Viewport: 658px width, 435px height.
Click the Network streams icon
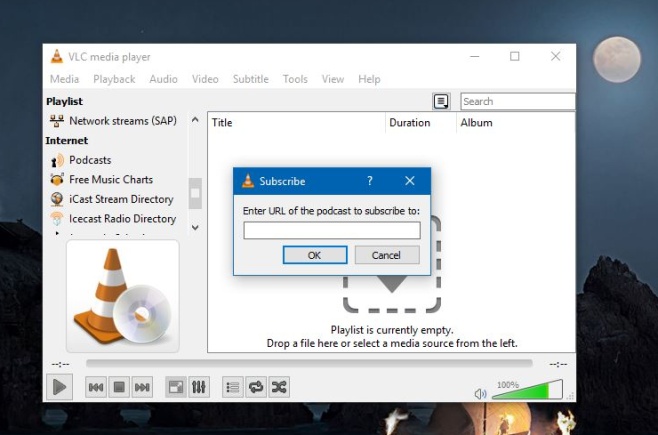tap(57, 121)
